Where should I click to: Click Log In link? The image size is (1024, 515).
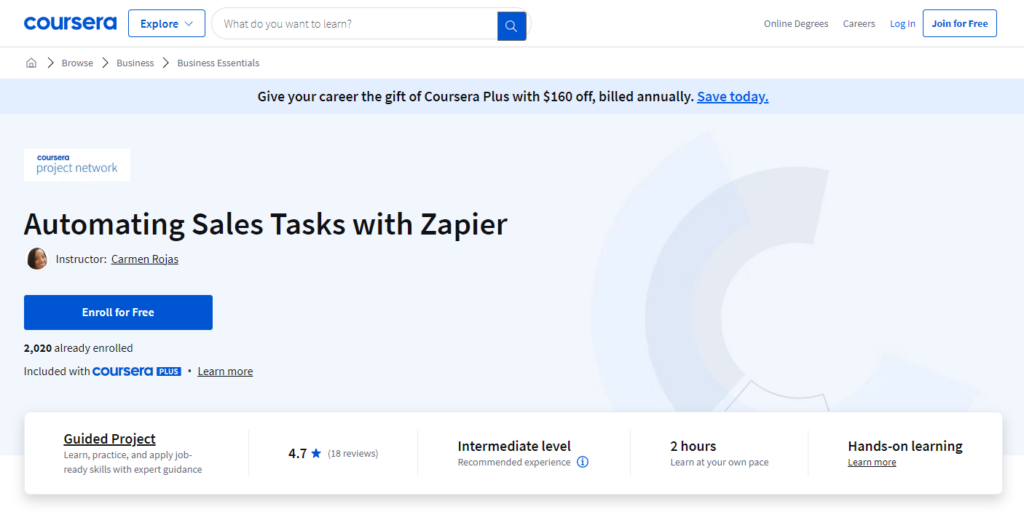[x=903, y=23]
